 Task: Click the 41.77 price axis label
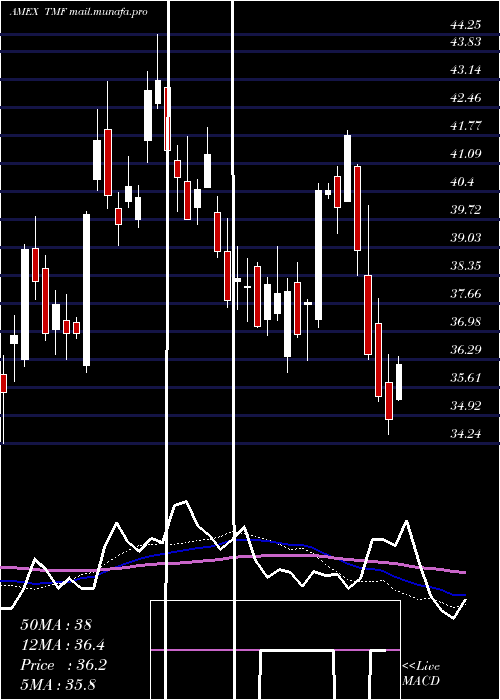click(466, 126)
